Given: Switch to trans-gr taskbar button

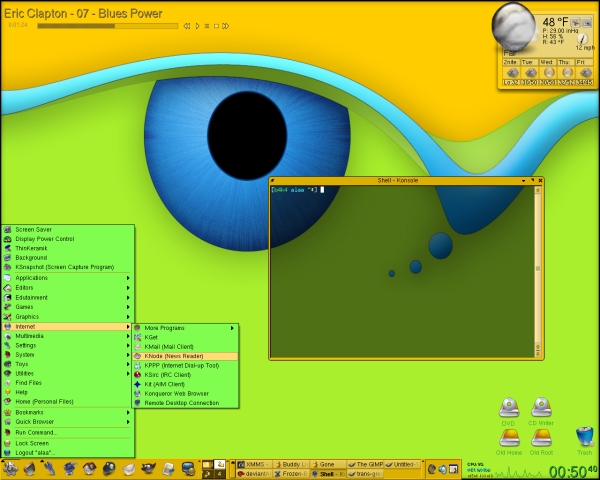Looking at the screenshot, I should (365, 474).
